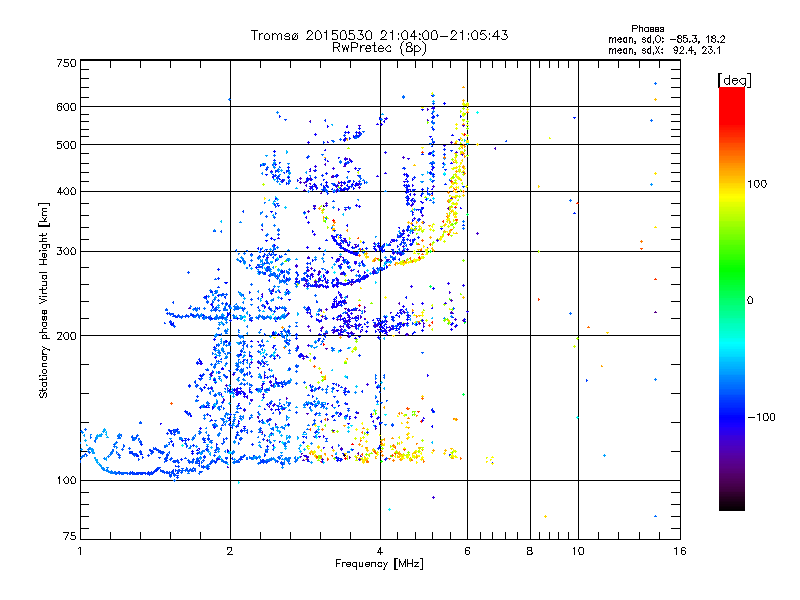The width and height of the screenshot is (800, 600).
Task: Click the x-axis tick label '1'
Action: tap(80, 551)
